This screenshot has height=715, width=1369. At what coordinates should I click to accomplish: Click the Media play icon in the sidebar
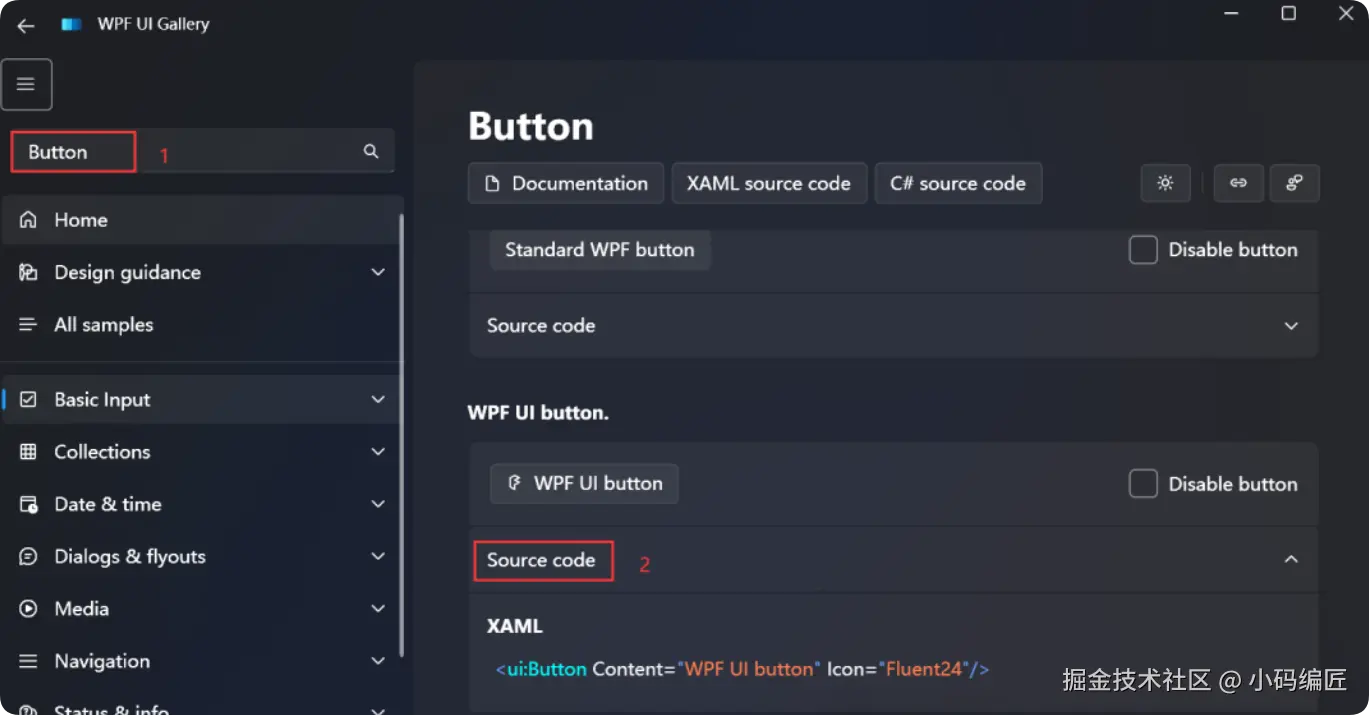click(x=29, y=609)
